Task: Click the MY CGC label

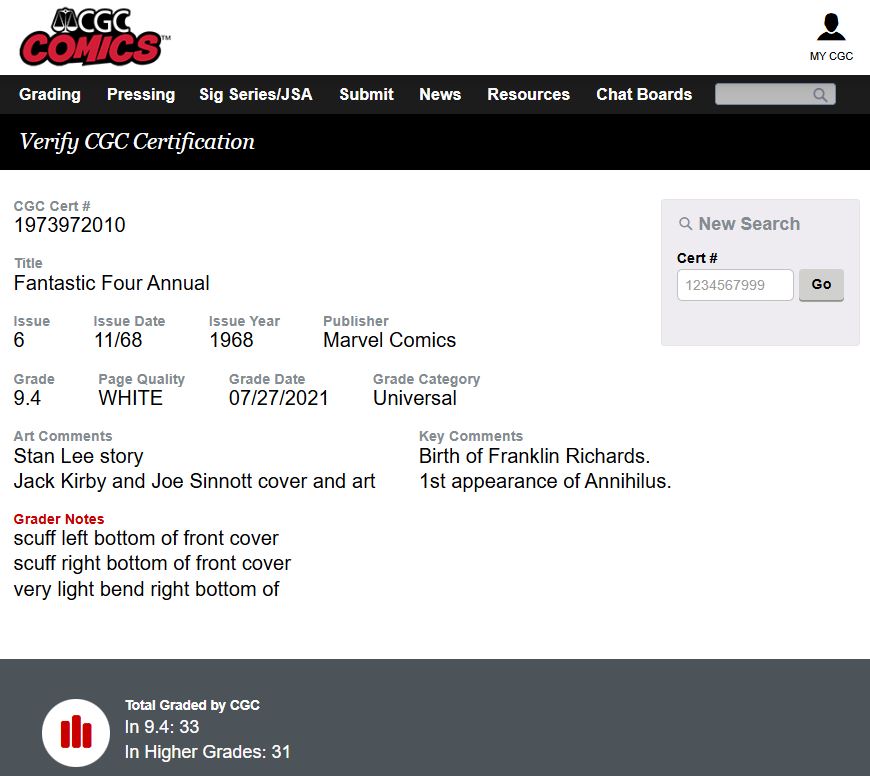Action: click(831, 56)
